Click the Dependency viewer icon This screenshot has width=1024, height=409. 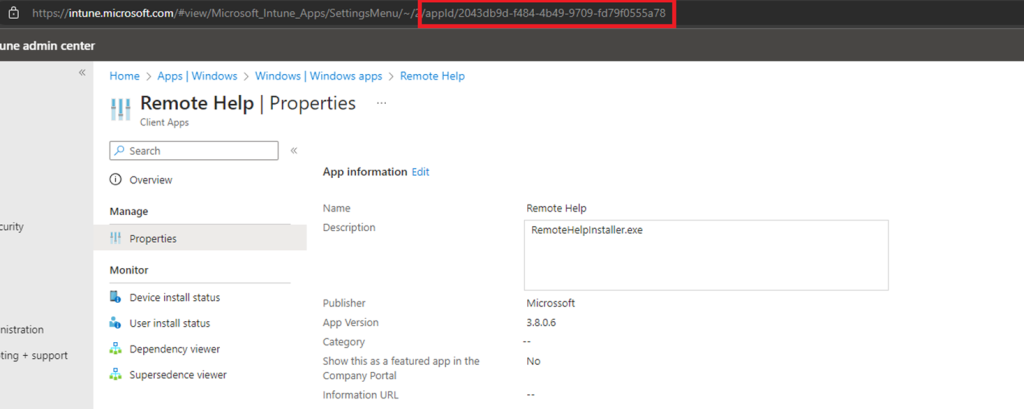(116, 349)
